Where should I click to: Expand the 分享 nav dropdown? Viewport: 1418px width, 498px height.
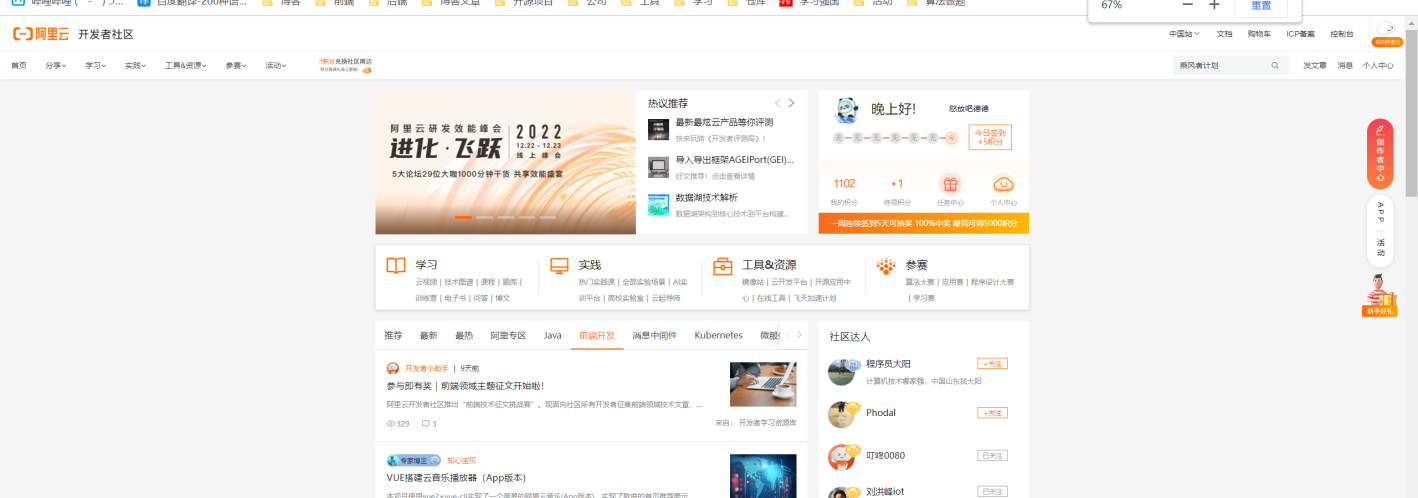(x=56, y=66)
